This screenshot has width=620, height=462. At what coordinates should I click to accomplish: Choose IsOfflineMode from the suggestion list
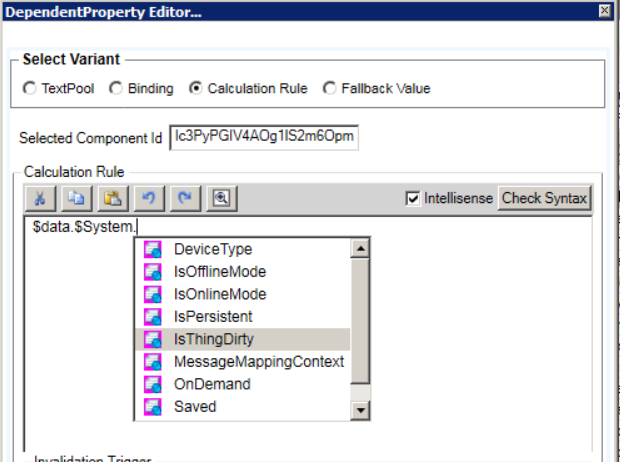(x=243, y=272)
